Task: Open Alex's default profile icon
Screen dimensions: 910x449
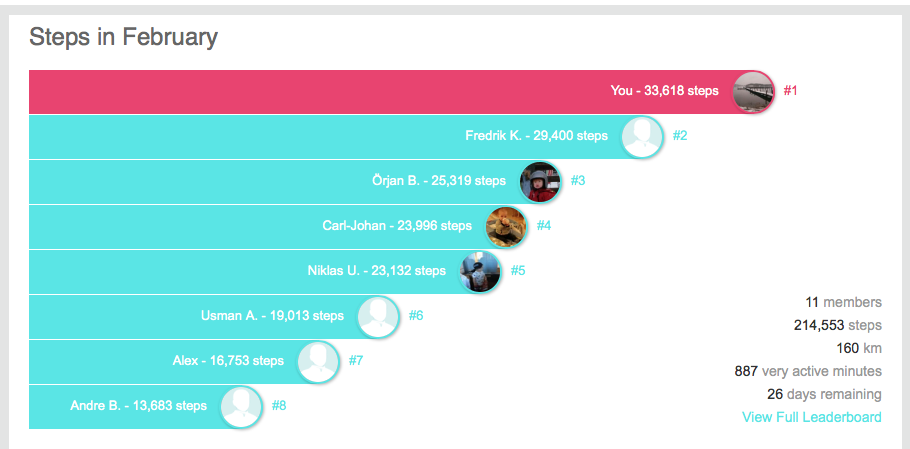Action: point(318,361)
